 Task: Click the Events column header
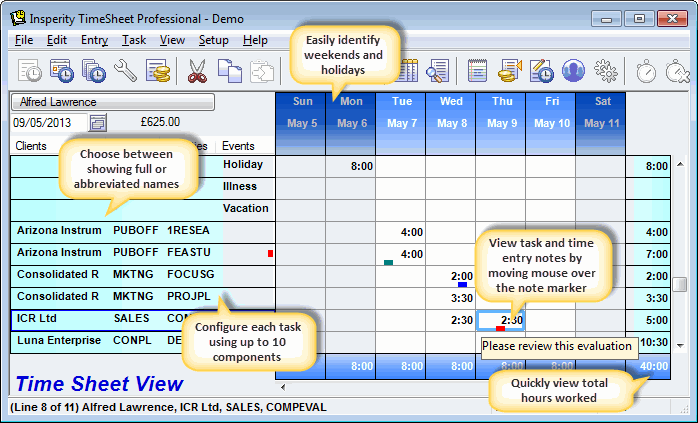[x=238, y=146]
